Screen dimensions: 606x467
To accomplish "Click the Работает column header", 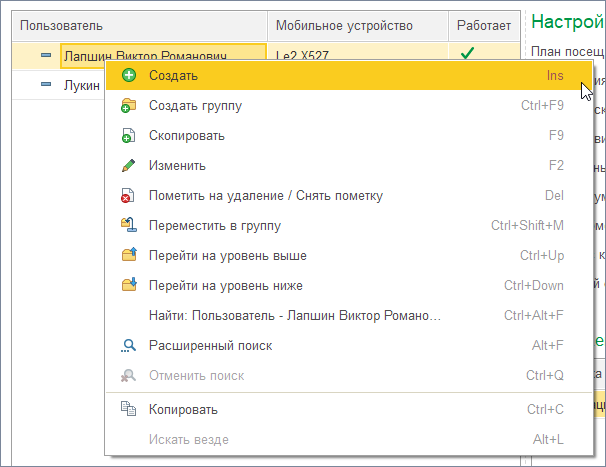I will click(x=484, y=25).
